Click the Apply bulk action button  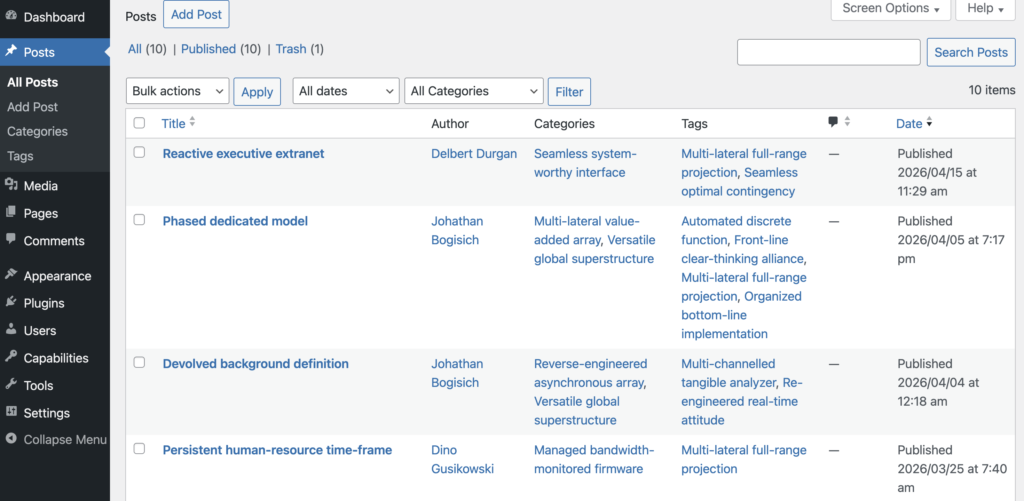(x=257, y=92)
